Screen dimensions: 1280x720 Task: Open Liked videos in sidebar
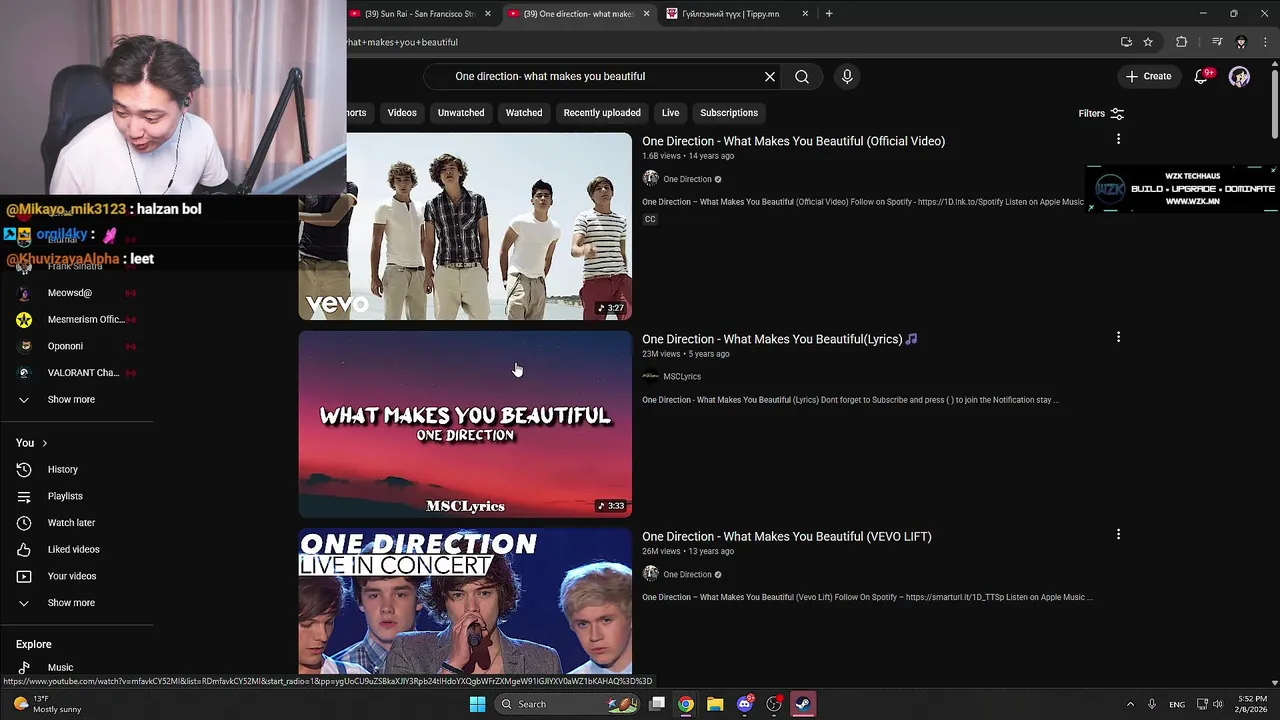click(73, 549)
